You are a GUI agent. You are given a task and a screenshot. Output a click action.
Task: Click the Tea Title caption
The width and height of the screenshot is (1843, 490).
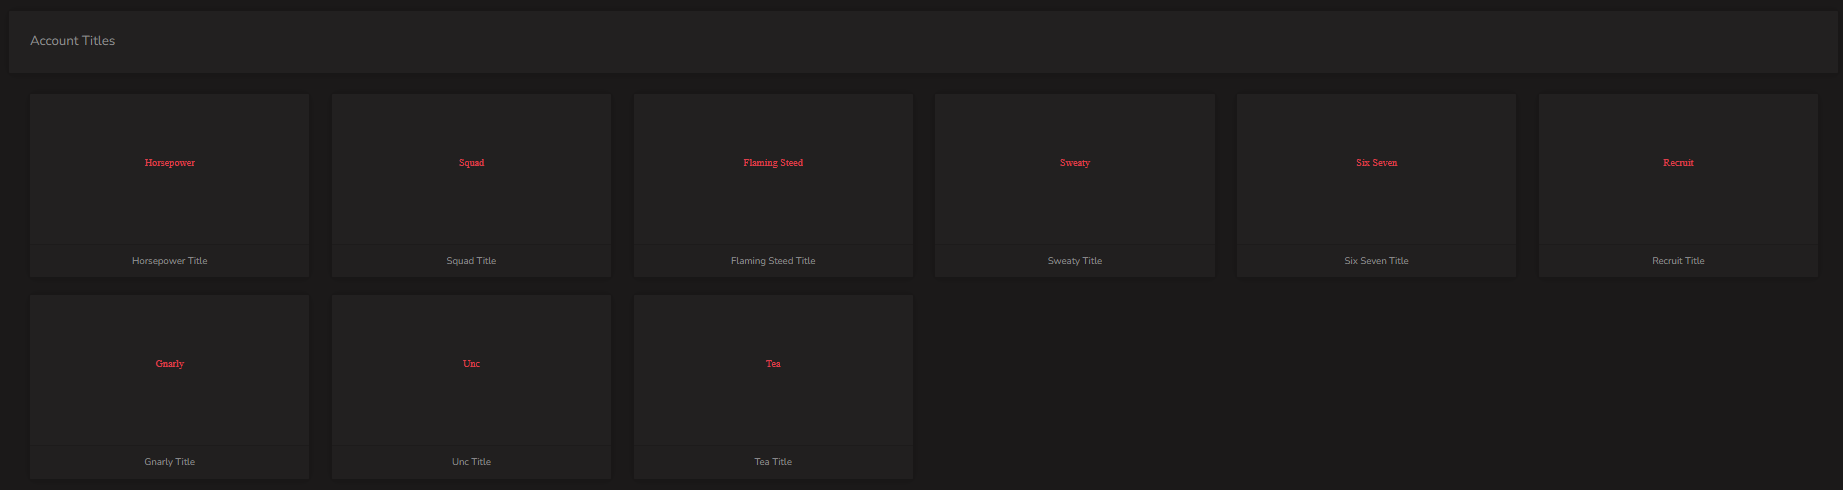(x=773, y=462)
